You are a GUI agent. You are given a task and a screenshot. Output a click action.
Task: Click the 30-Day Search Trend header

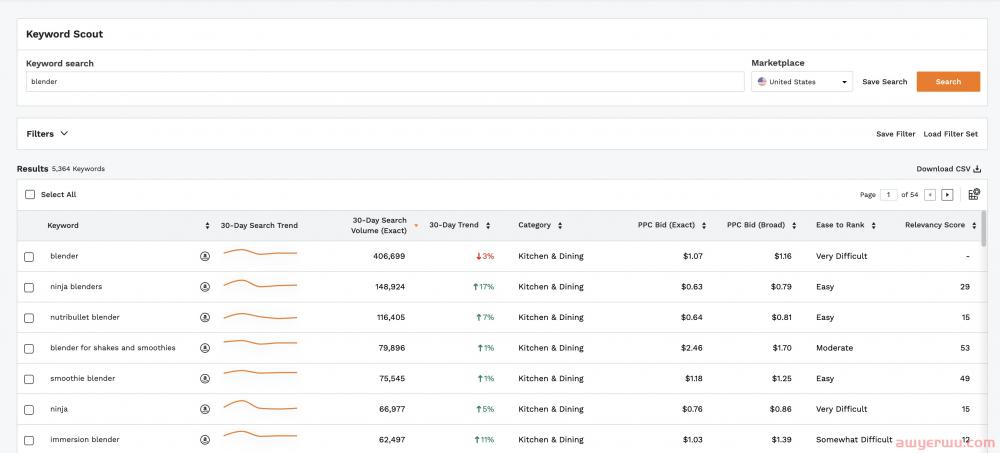pos(259,226)
